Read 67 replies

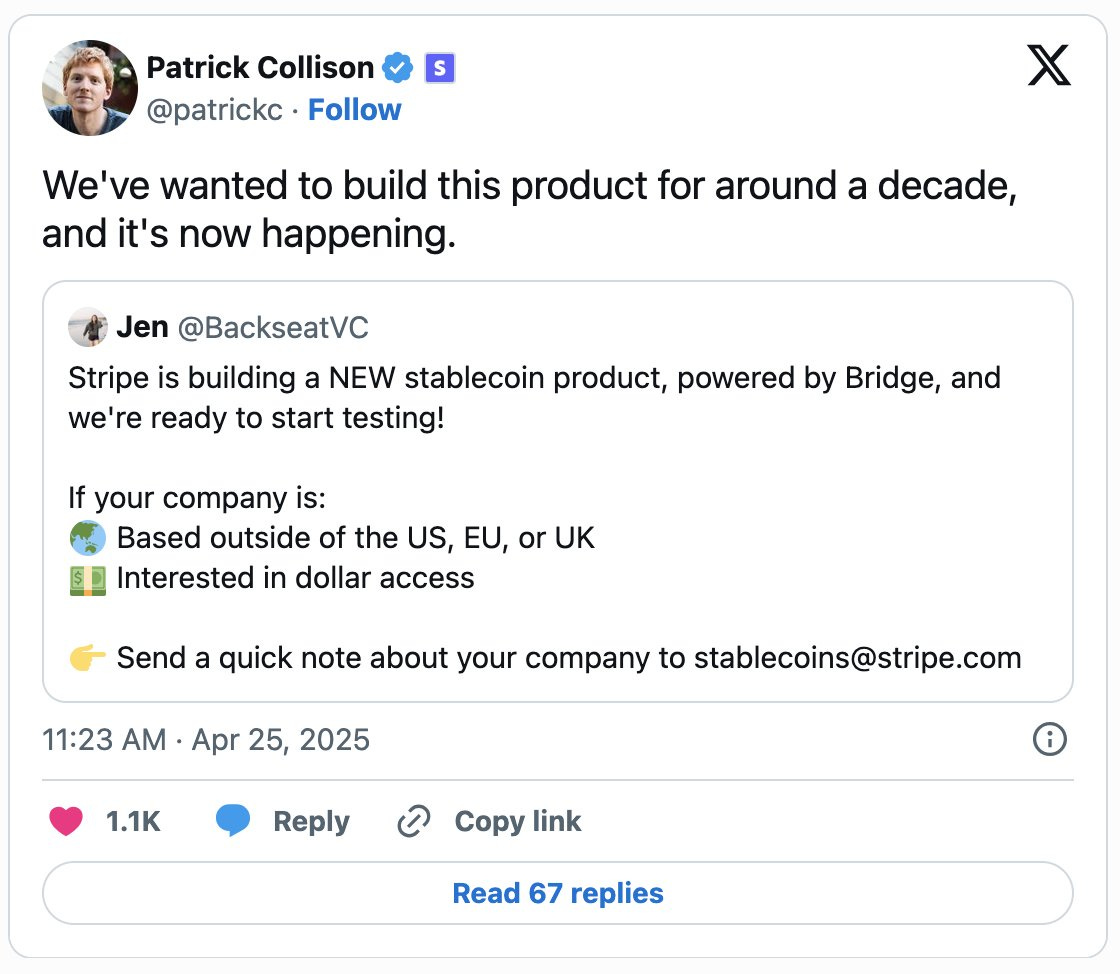[558, 893]
